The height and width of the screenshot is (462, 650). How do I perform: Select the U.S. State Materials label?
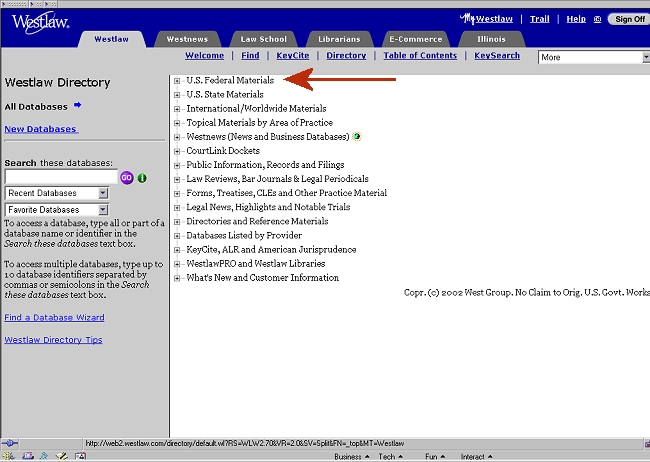click(x=225, y=94)
